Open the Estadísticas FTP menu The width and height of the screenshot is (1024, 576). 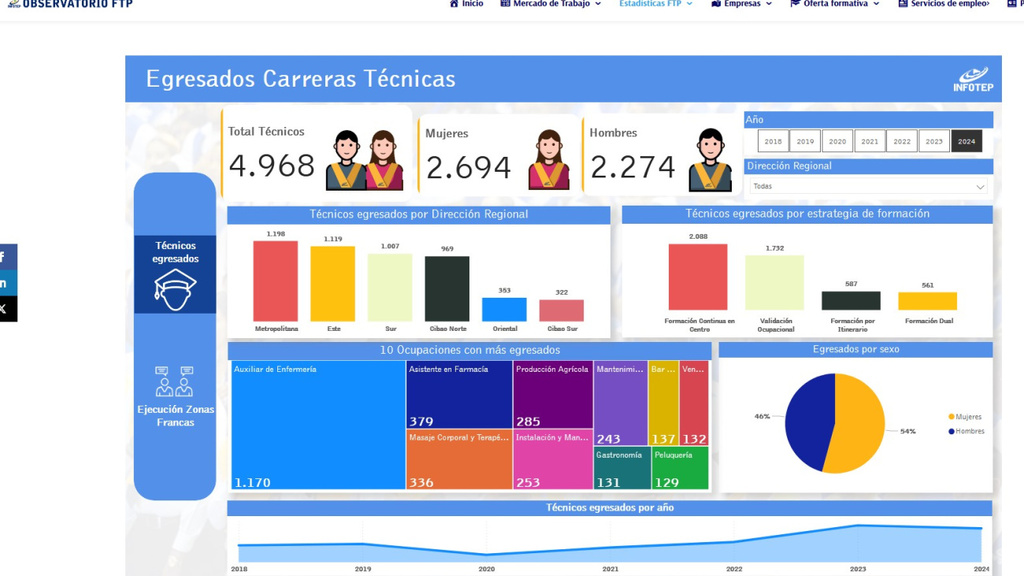coord(655,4)
